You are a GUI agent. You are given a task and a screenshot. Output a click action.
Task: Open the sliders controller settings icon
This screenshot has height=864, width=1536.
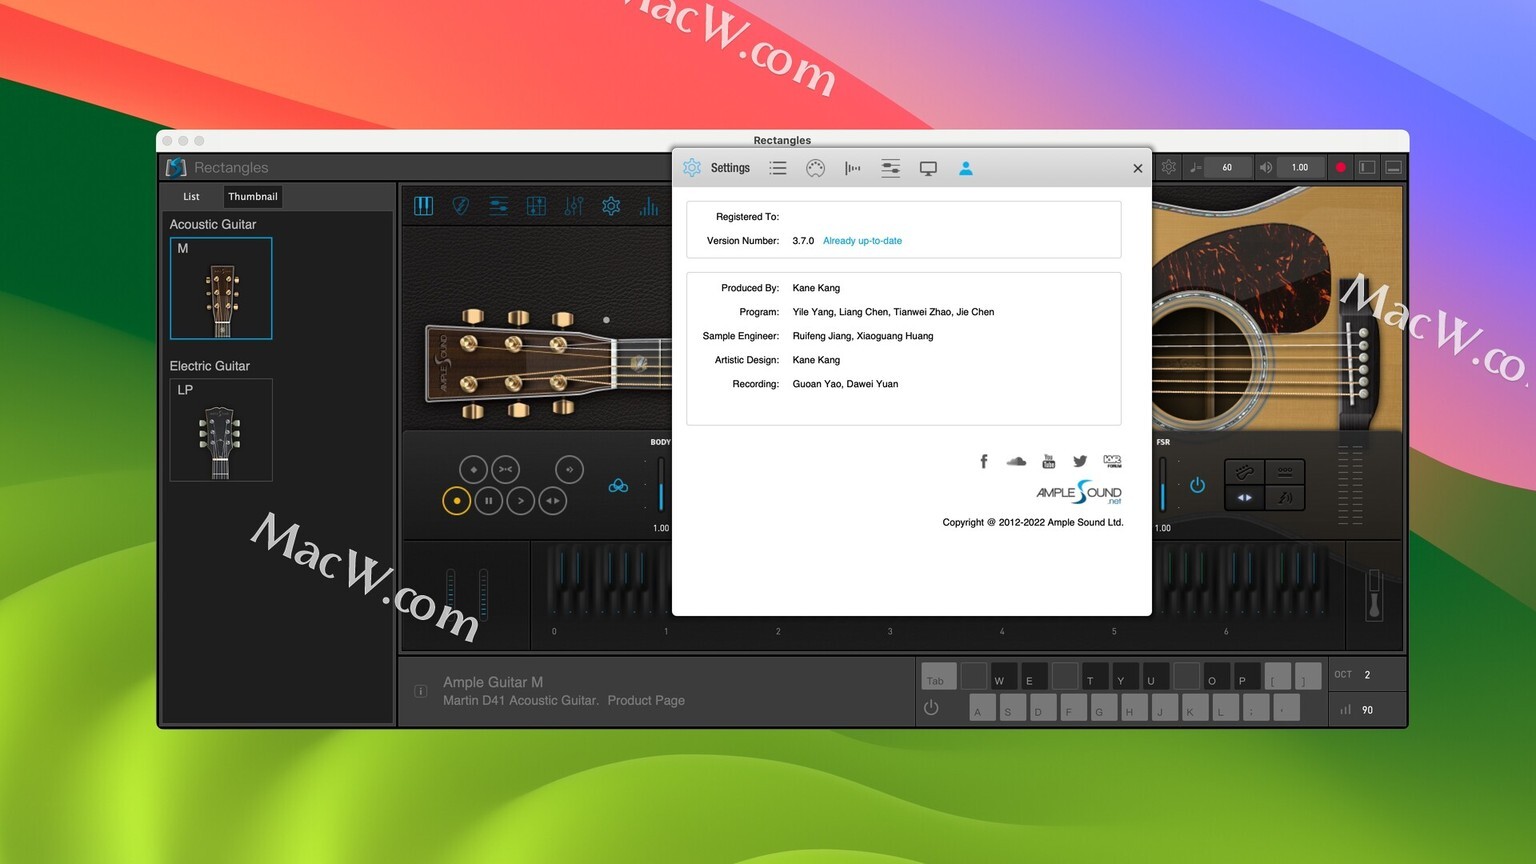pos(890,168)
